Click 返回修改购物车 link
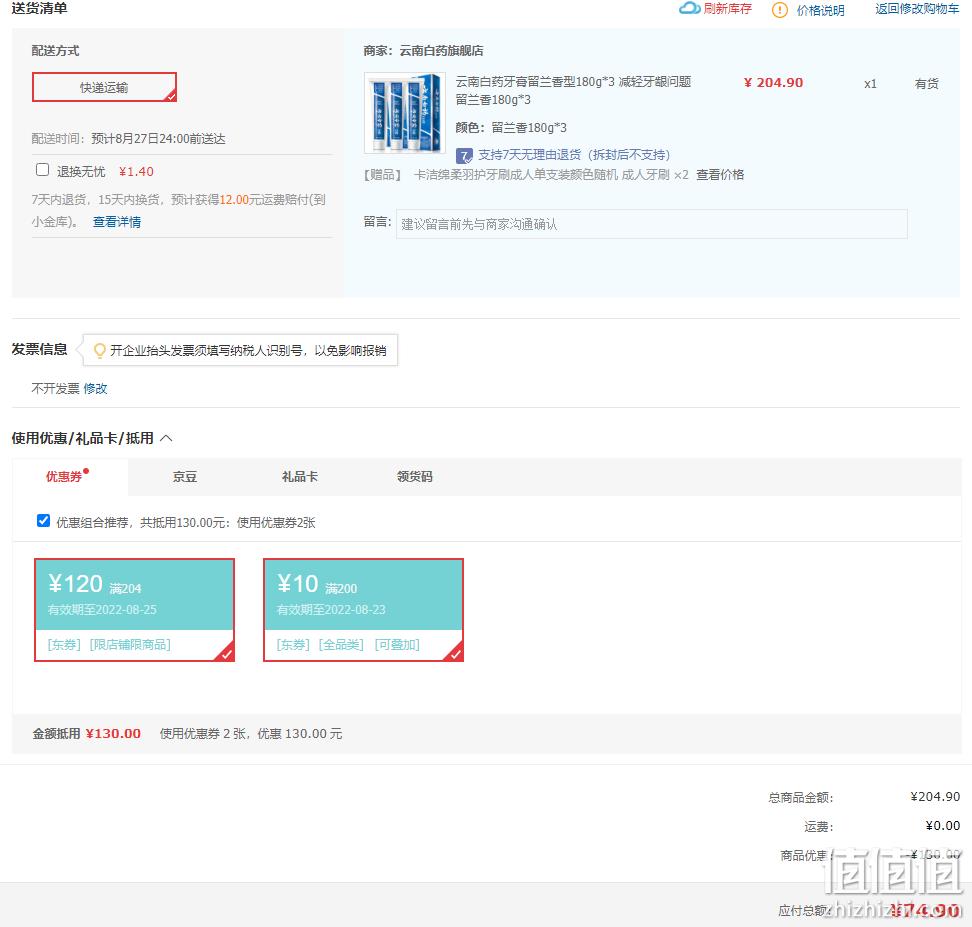972x927 pixels. tap(917, 9)
